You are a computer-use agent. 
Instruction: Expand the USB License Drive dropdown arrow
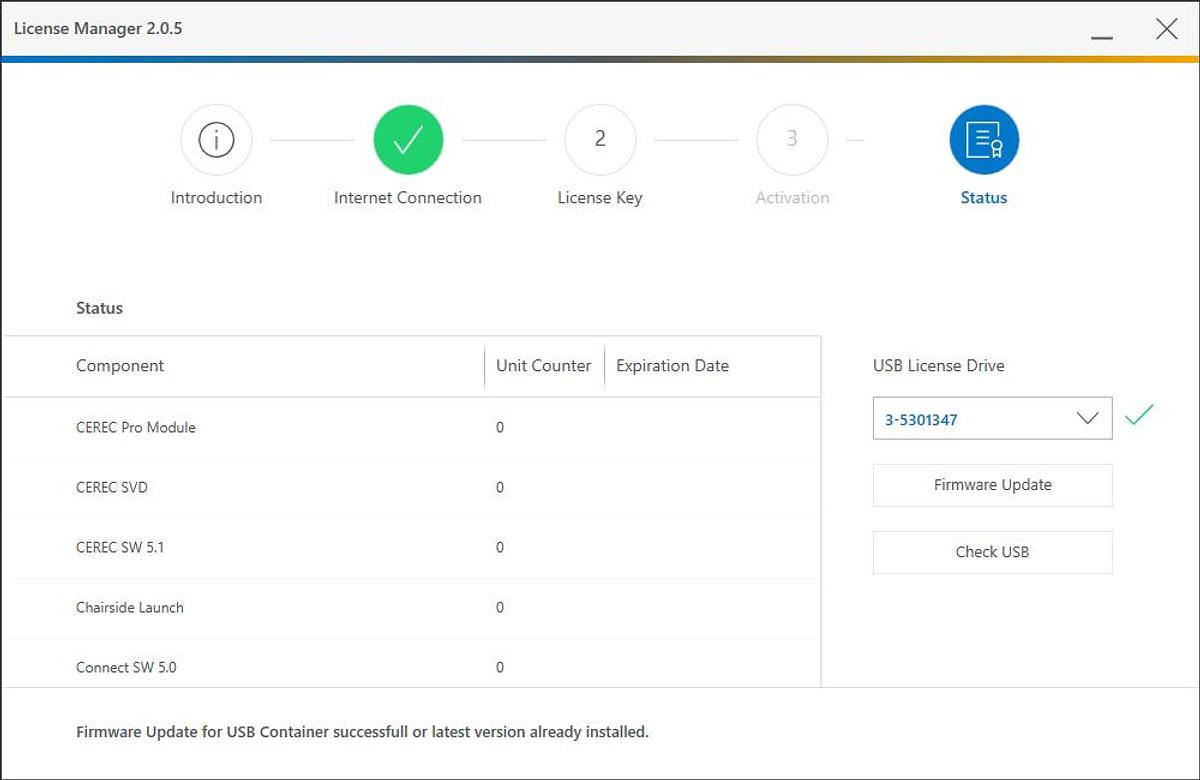[x=1087, y=419]
